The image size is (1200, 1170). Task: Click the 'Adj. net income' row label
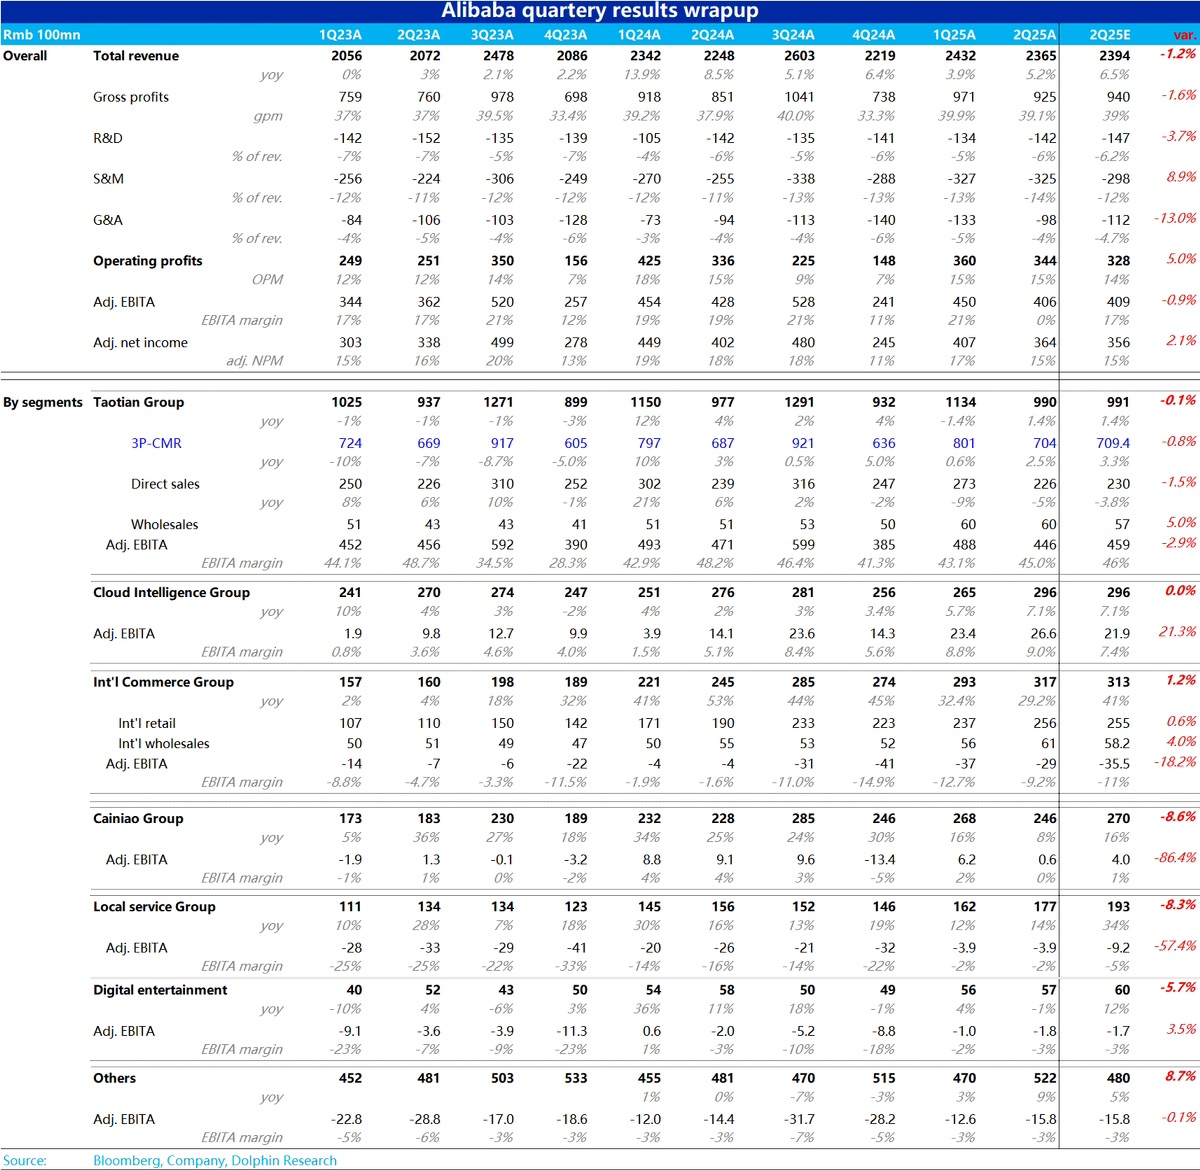140,343
